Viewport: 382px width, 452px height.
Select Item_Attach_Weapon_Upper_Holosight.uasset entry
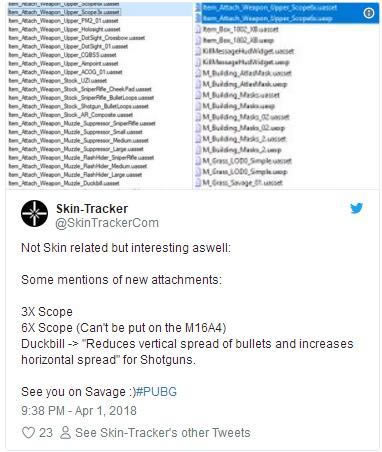64,29
